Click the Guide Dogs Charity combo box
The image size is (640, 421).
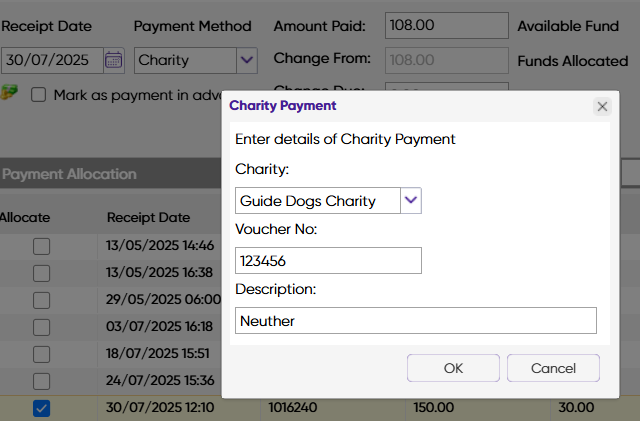coord(317,201)
